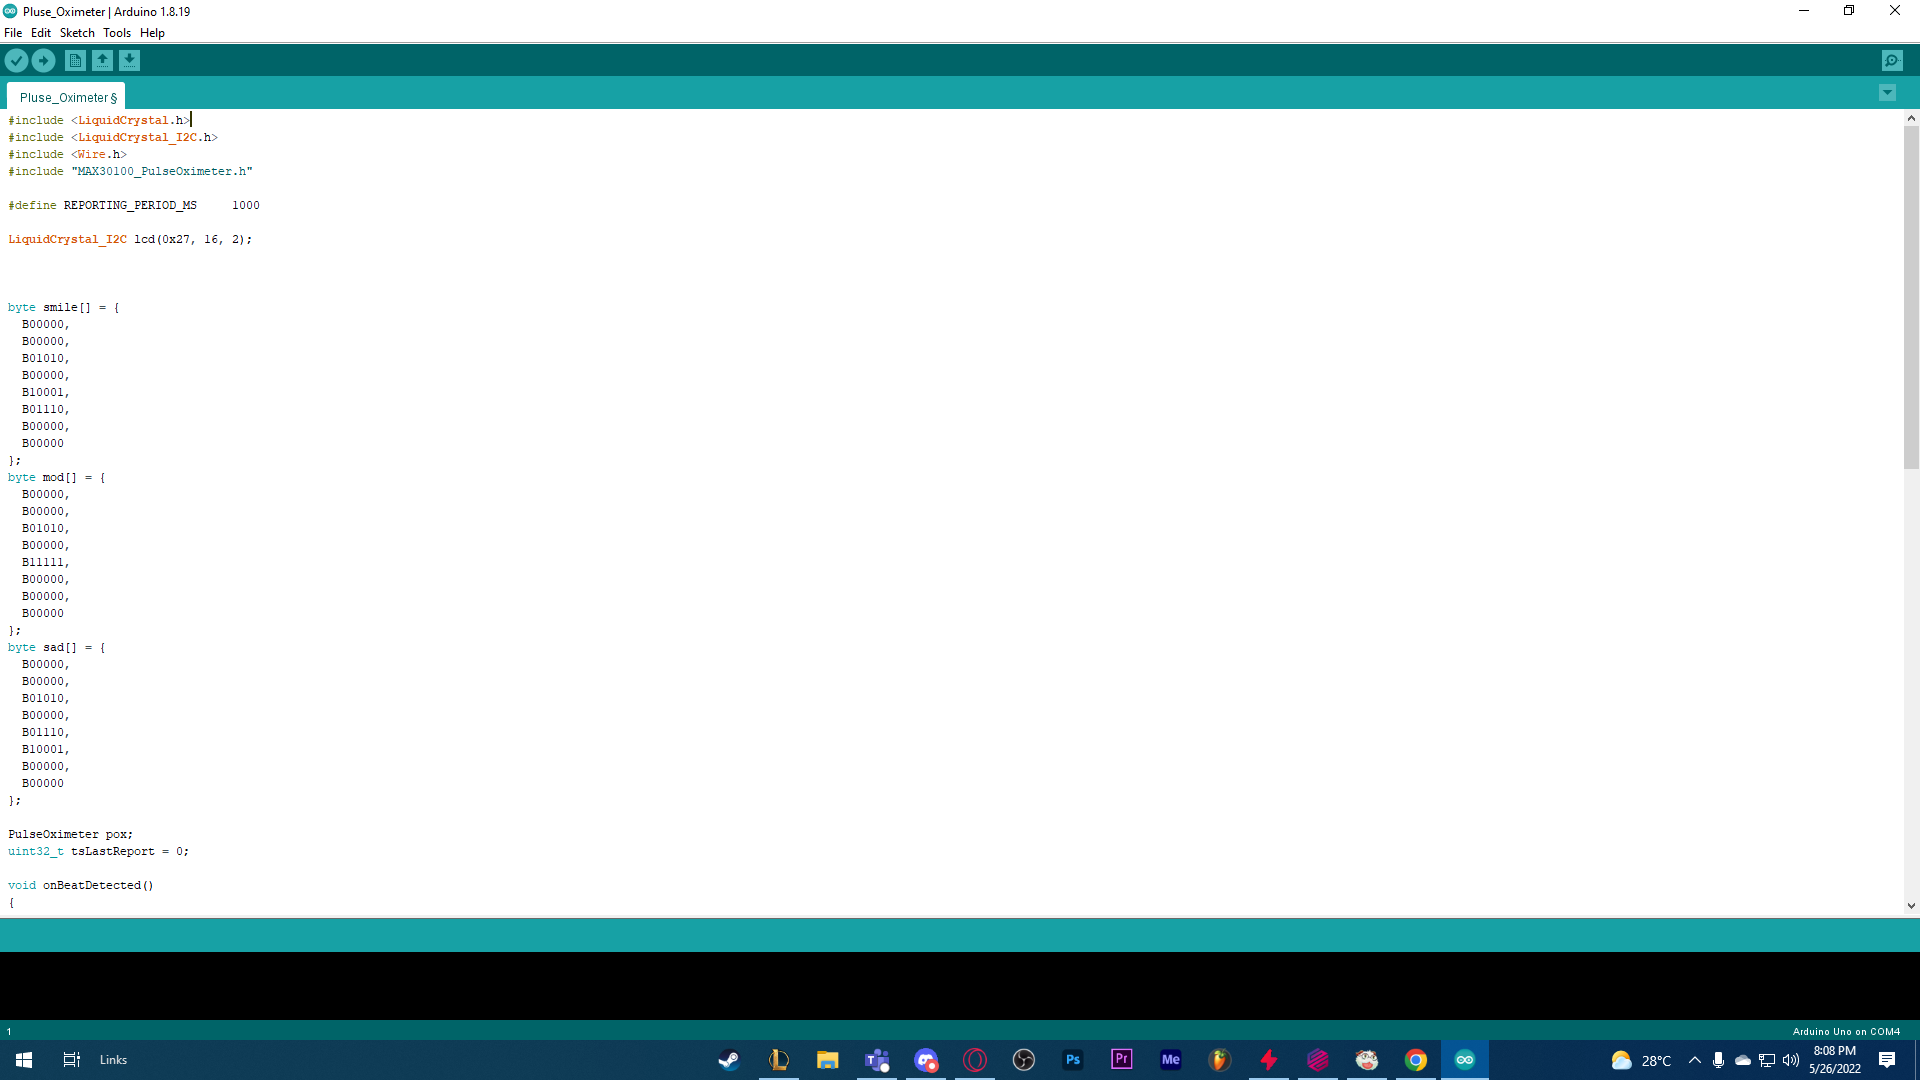The image size is (1920, 1080).
Task: Open the Tools menu
Action: [x=117, y=33]
